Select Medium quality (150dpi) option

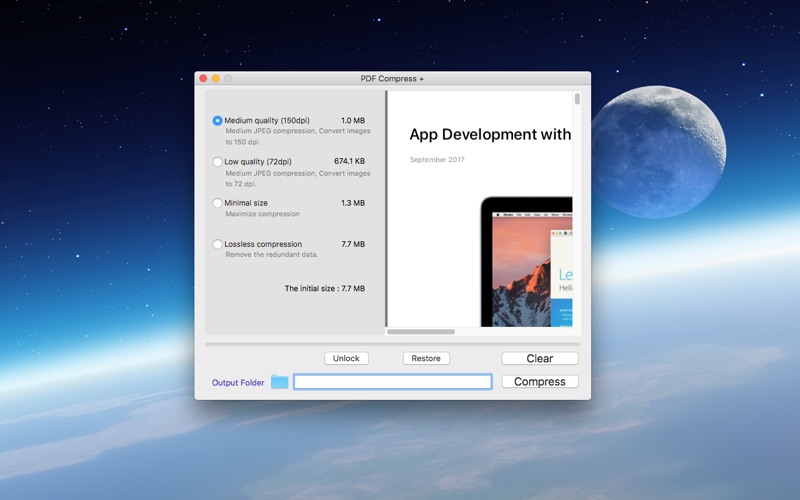click(x=217, y=120)
